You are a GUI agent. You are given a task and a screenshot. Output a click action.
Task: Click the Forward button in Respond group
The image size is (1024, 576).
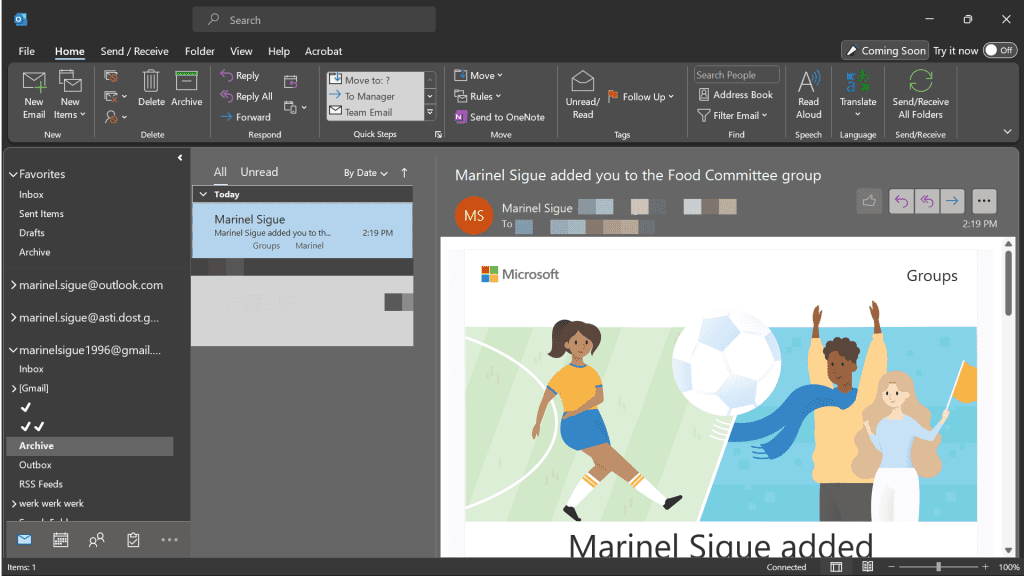(x=246, y=117)
